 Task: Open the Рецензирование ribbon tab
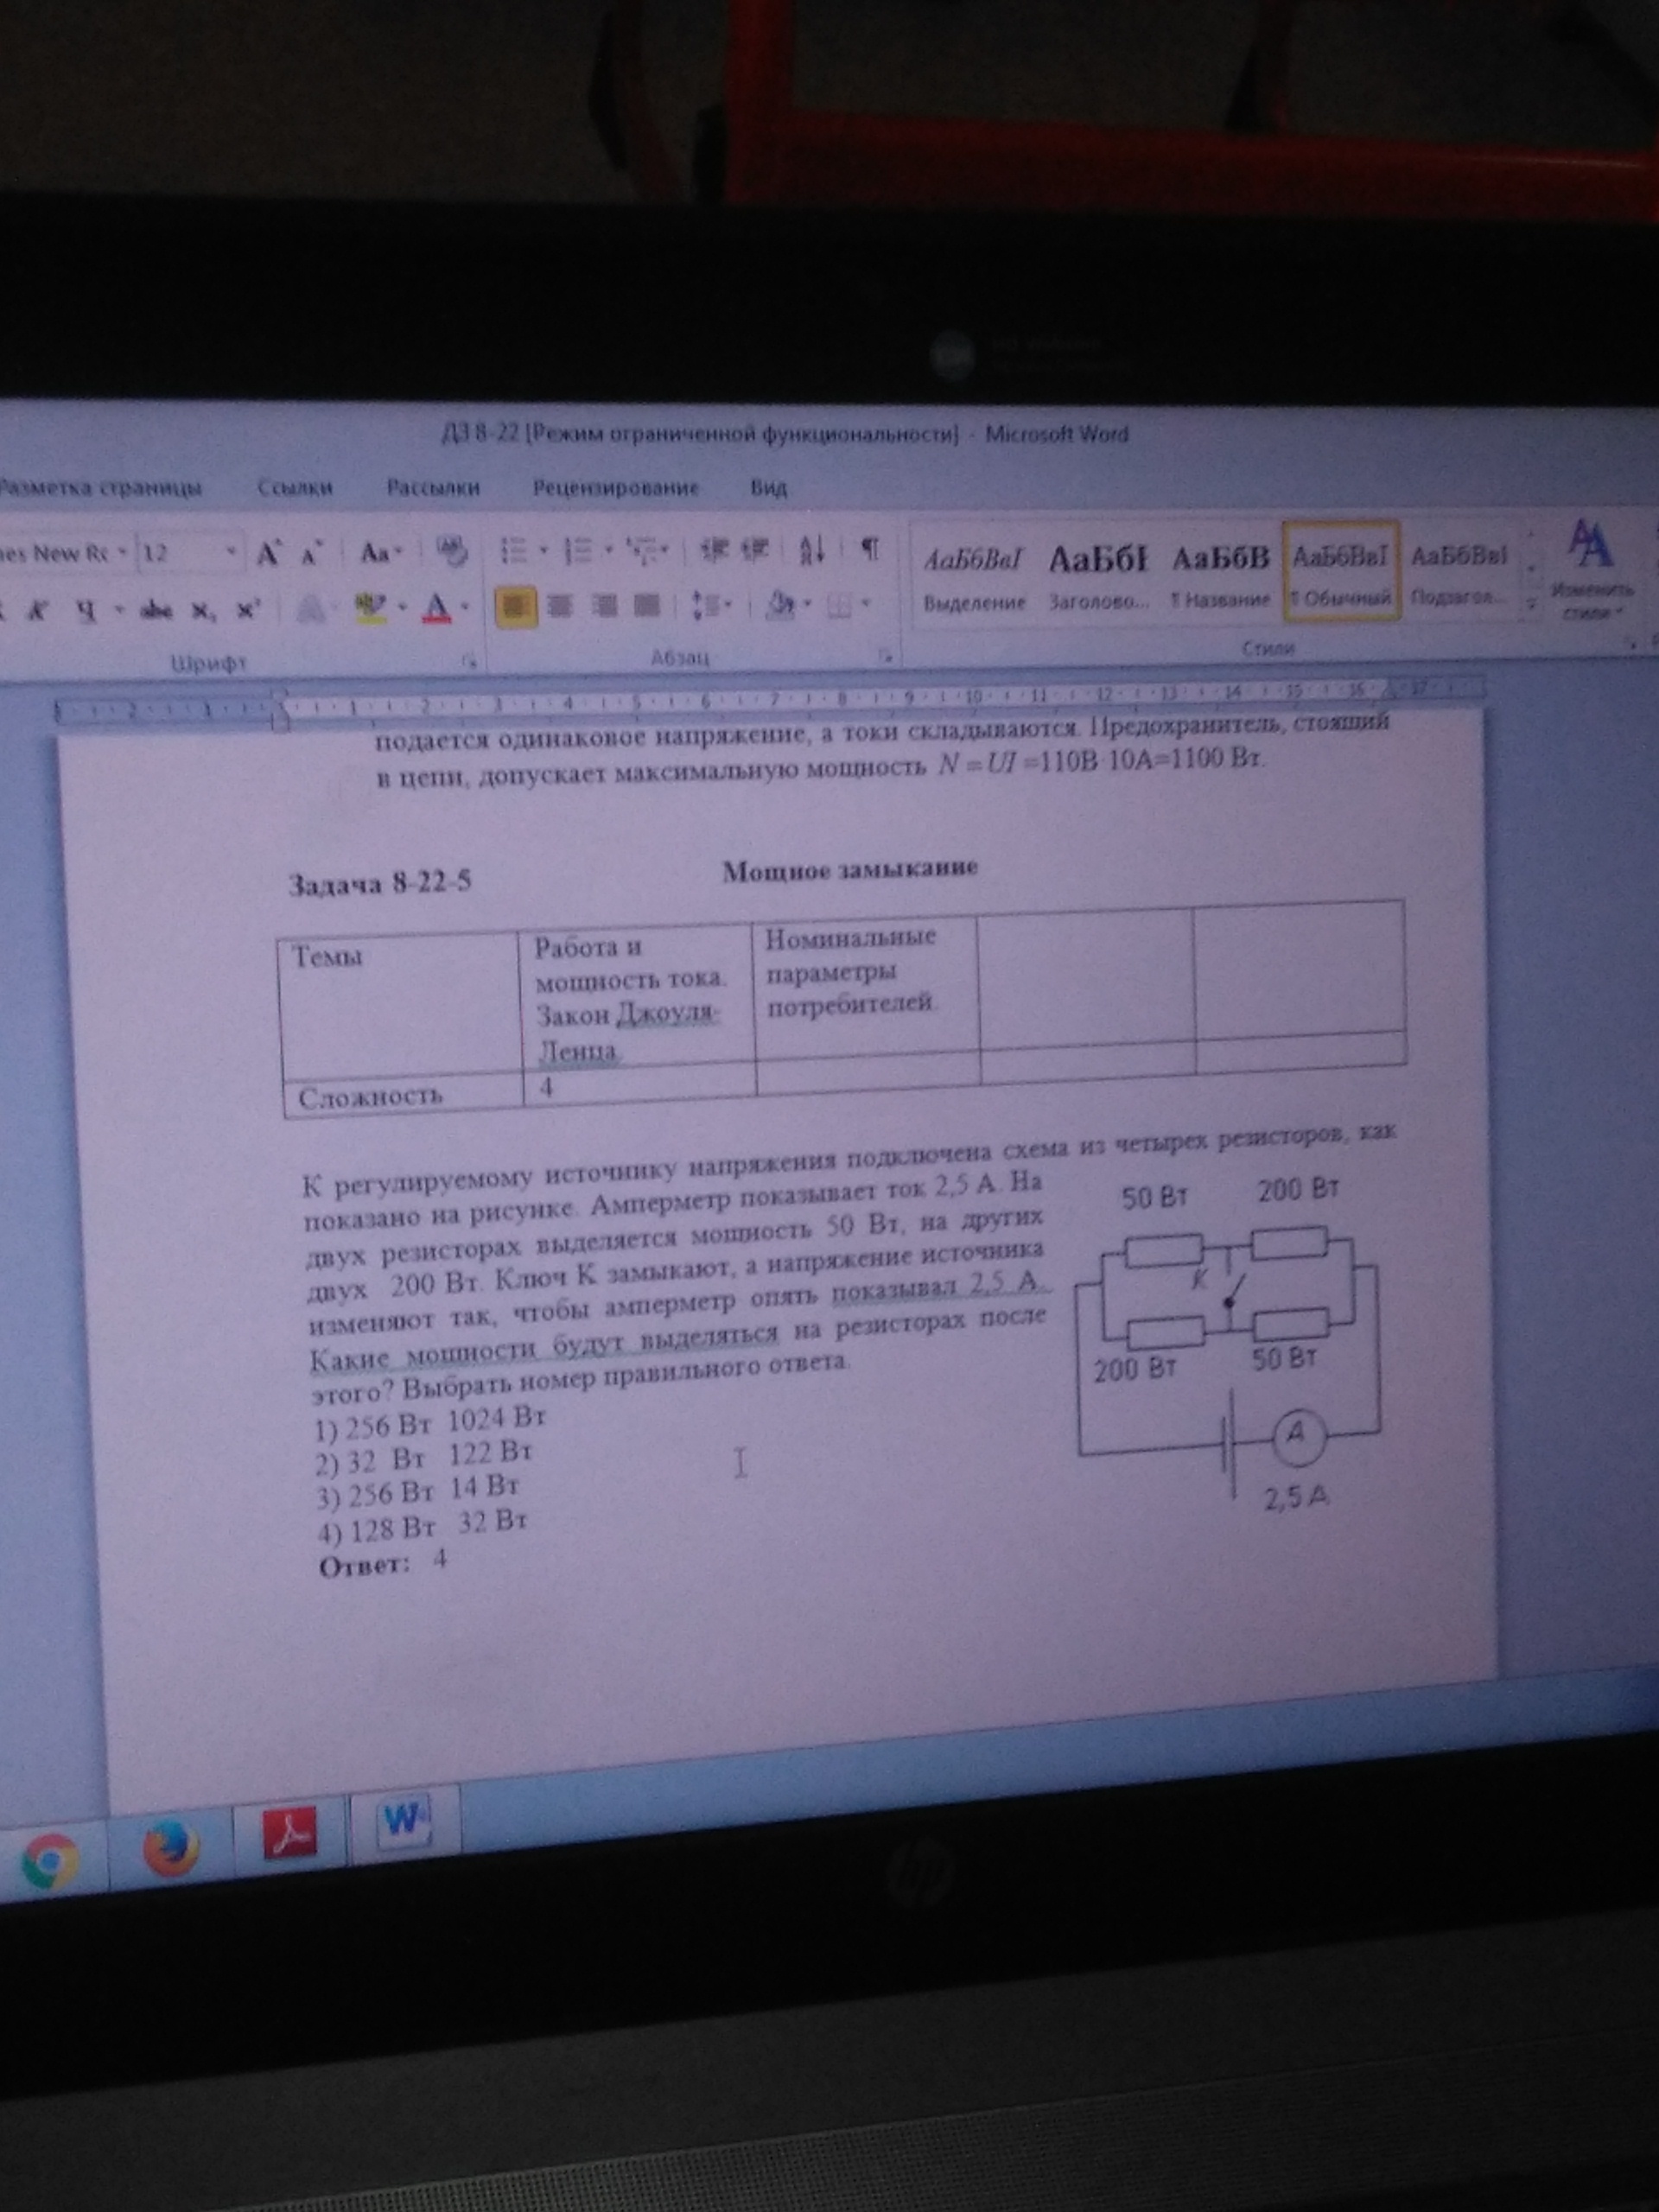pos(615,488)
